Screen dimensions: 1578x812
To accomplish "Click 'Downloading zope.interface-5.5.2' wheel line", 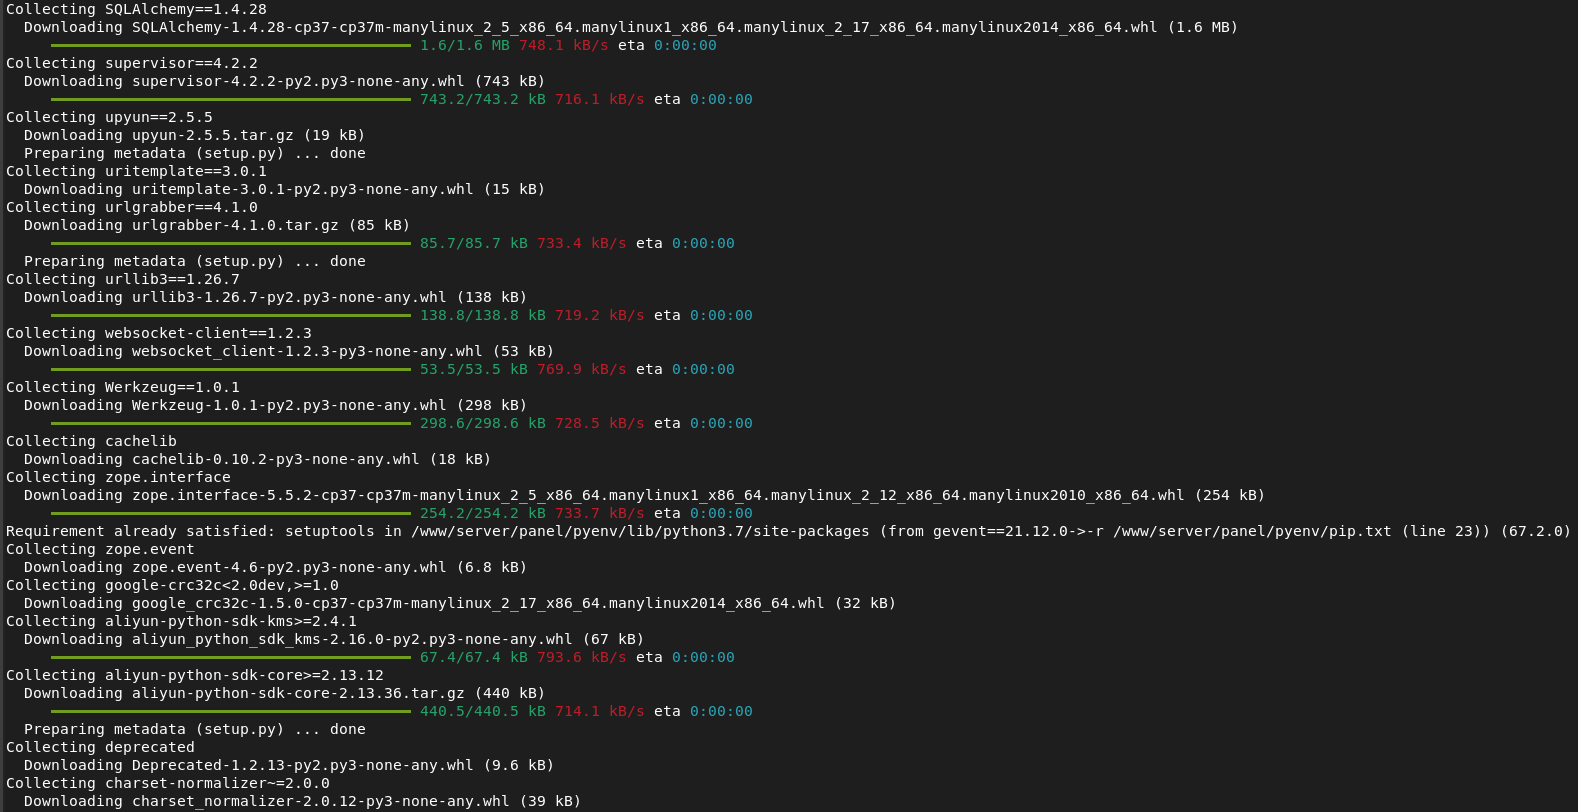I will (645, 495).
